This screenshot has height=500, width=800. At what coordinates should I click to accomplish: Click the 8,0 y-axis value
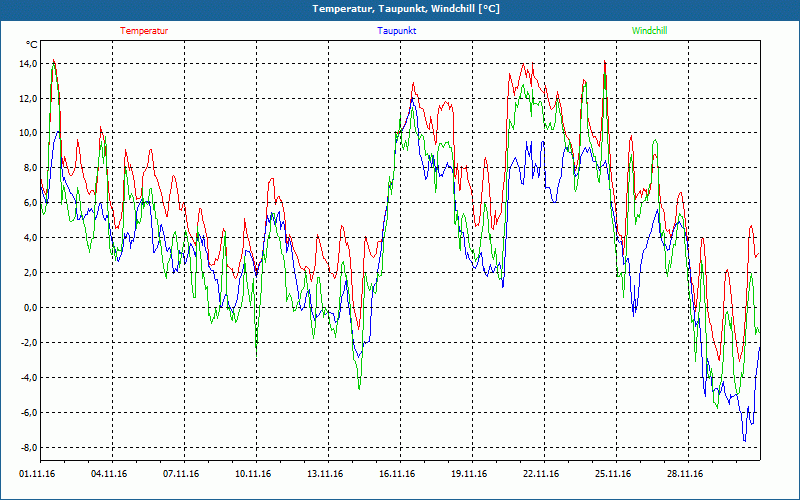(x=30, y=168)
